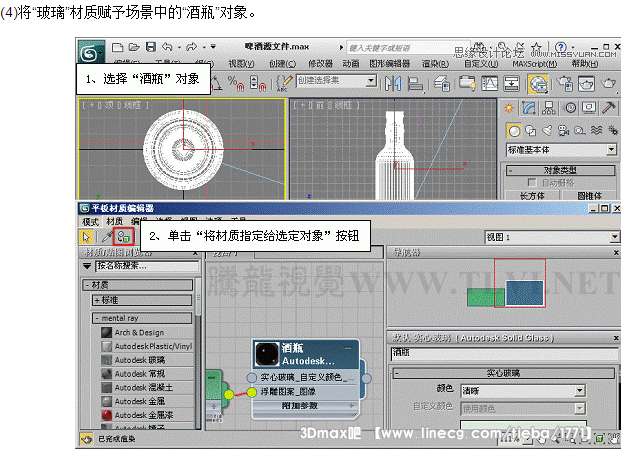The image size is (621, 450).
Task: Open the 渲染(R) menu
Action: tap(435, 63)
